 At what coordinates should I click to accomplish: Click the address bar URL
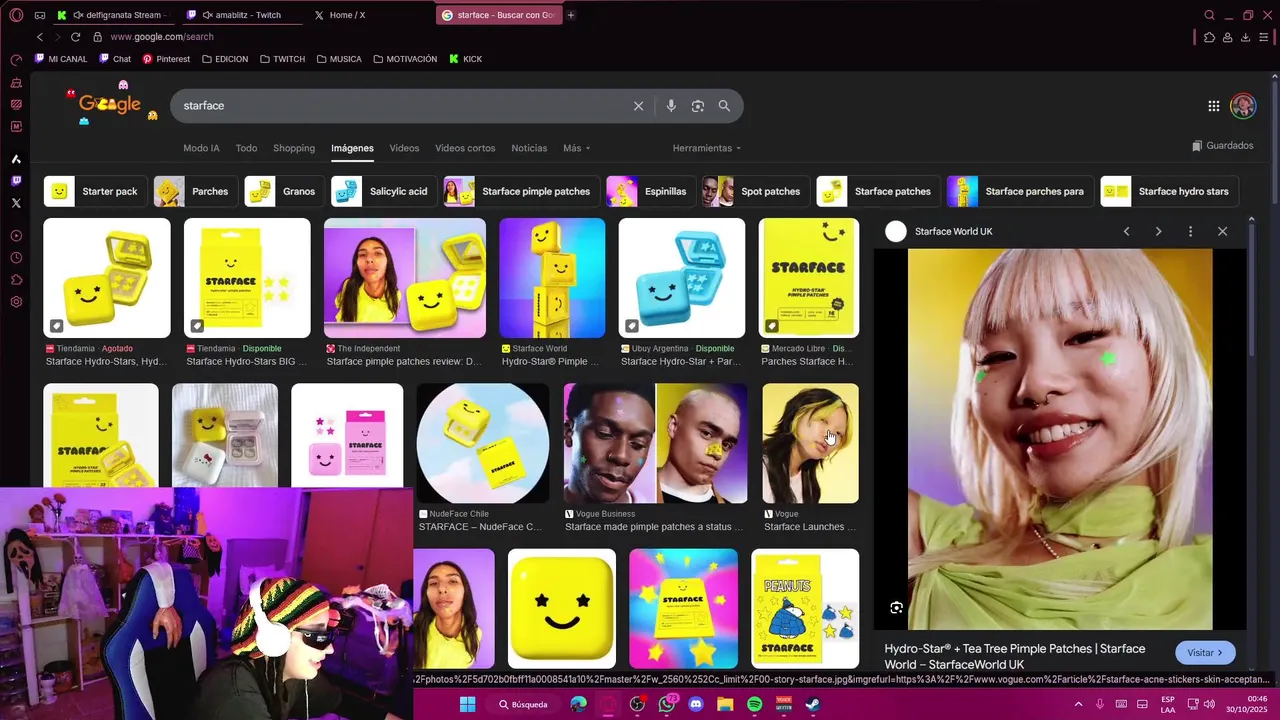click(162, 37)
